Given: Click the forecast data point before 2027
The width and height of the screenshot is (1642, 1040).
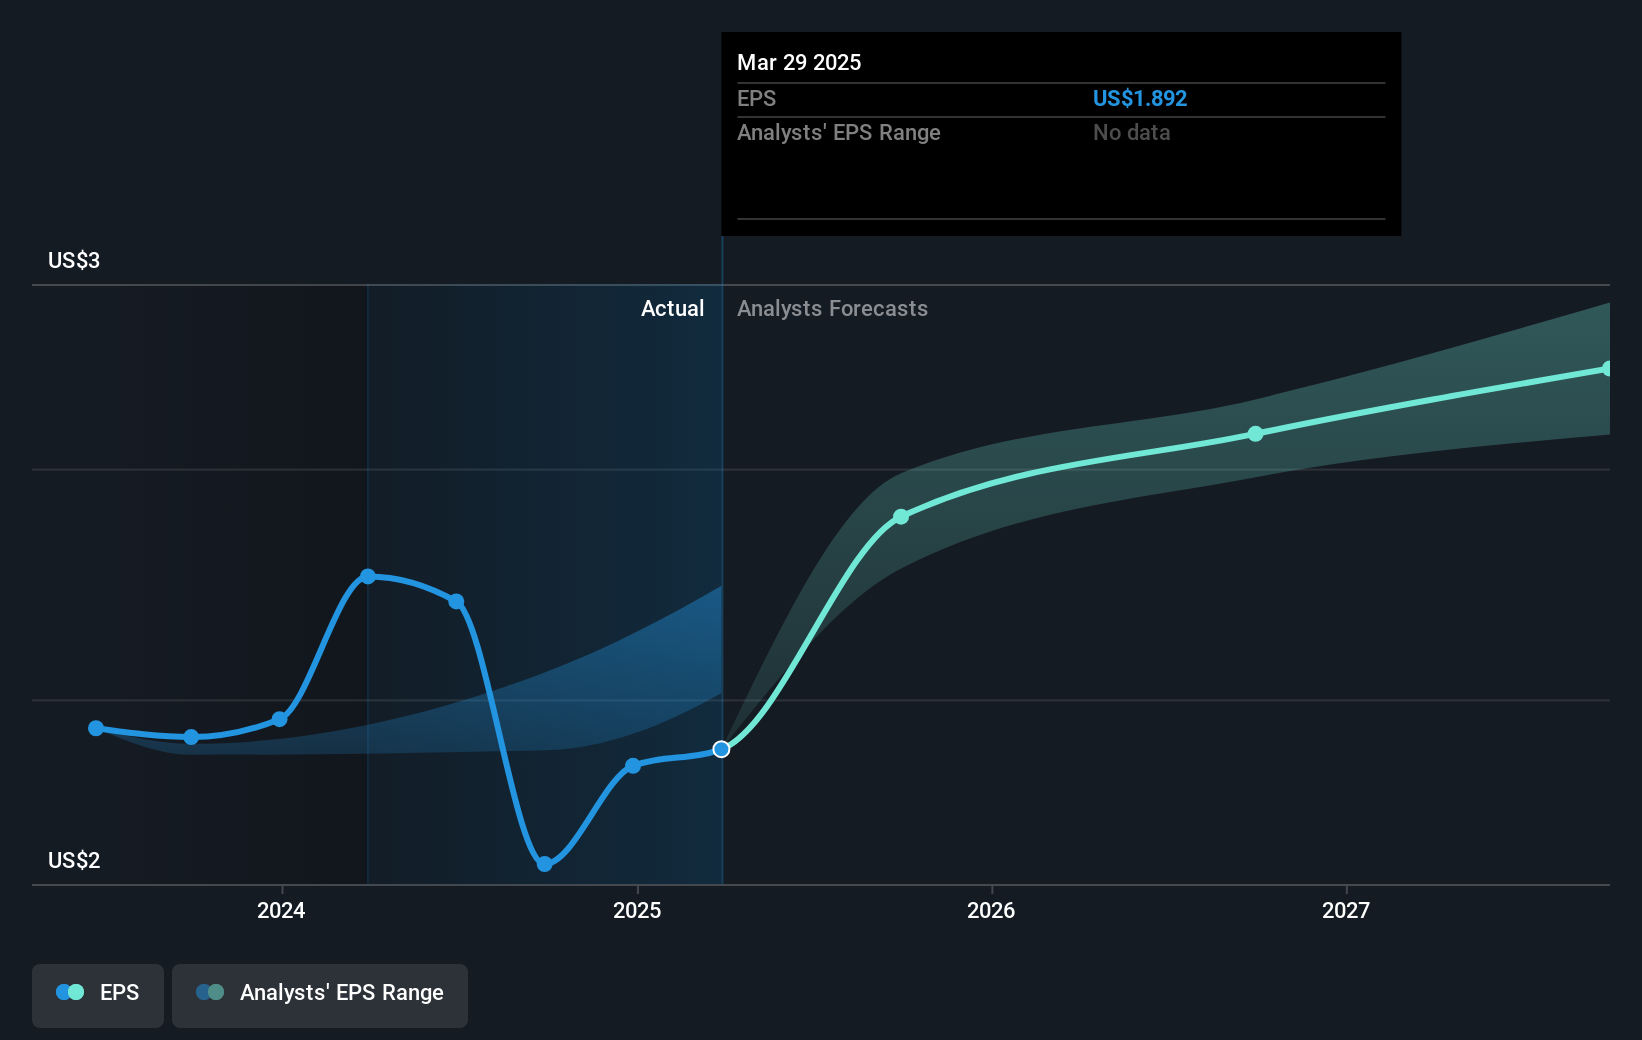Looking at the screenshot, I should 1256,434.
